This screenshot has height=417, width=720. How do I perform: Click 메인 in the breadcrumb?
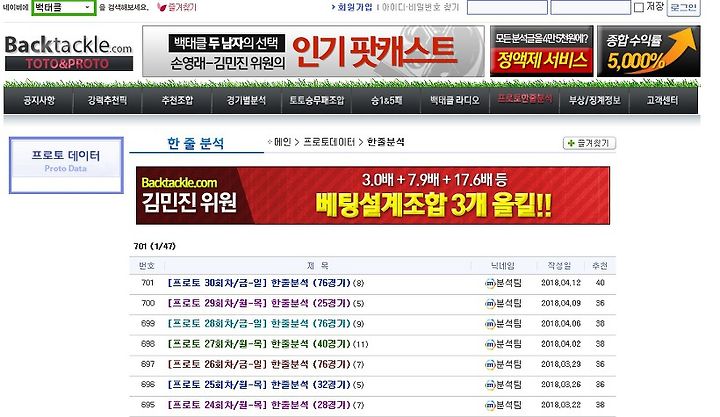pos(283,142)
